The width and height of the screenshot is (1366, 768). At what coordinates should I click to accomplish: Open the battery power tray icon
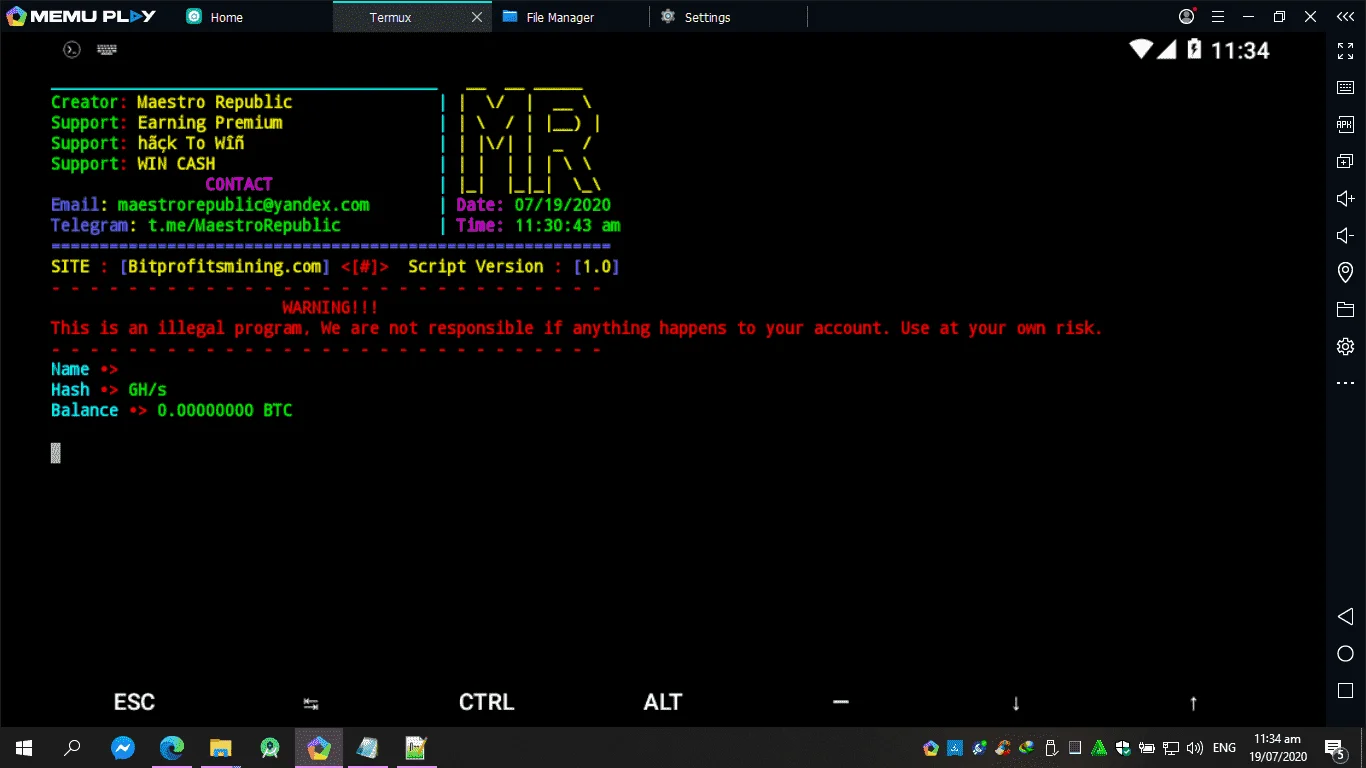click(x=1147, y=748)
